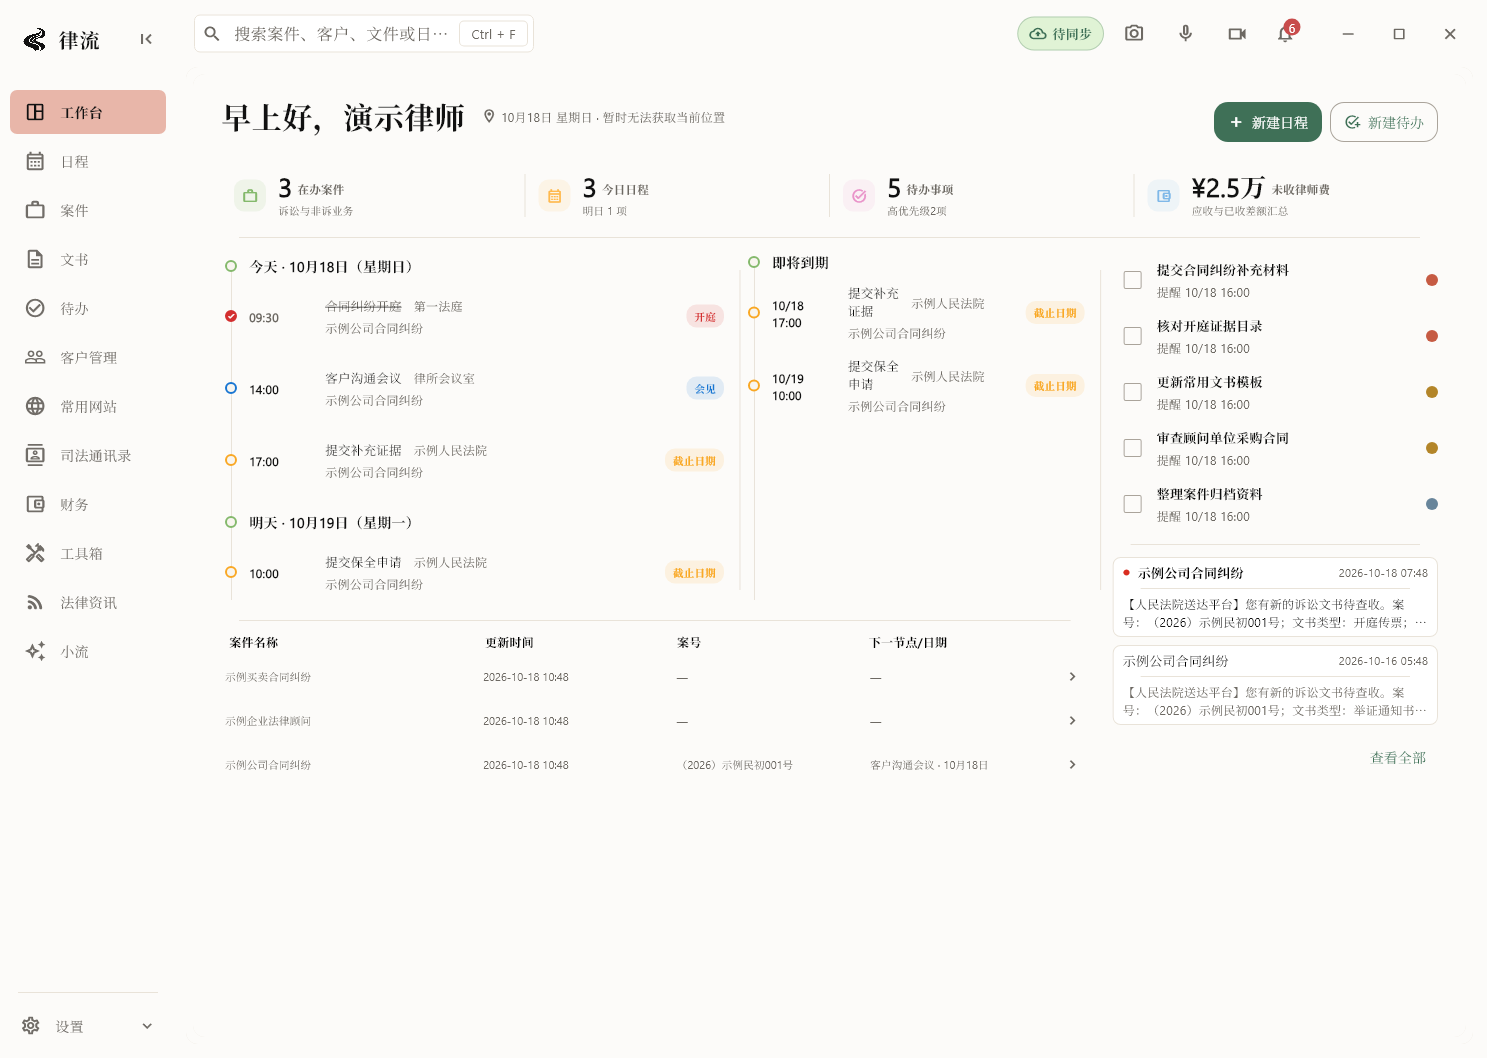Screen dimensions: 1487x1058
Task: Activate the microphone voice input
Action: 1185,33
